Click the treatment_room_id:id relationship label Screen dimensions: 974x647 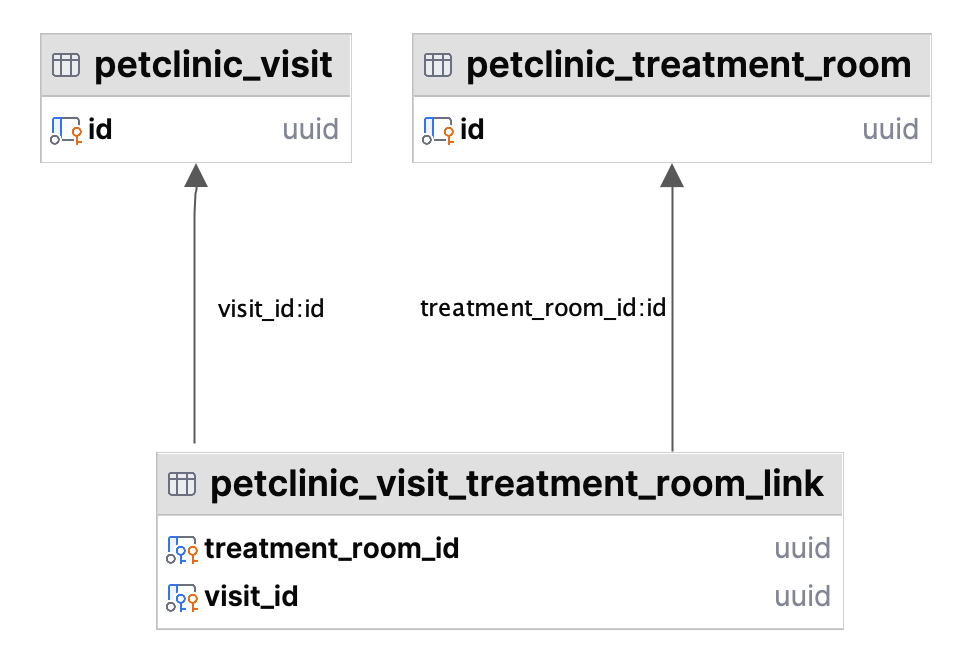[543, 308]
